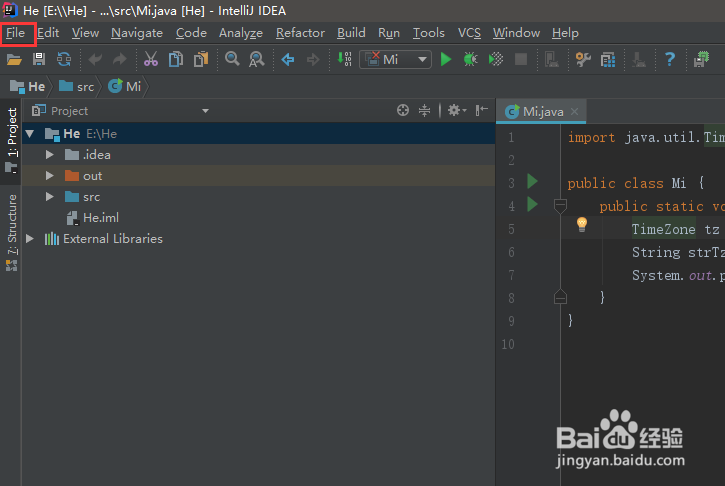725x486 pixels.
Task: Click the blue Help question mark icon
Action: pyautogui.click(x=670, y=59)
